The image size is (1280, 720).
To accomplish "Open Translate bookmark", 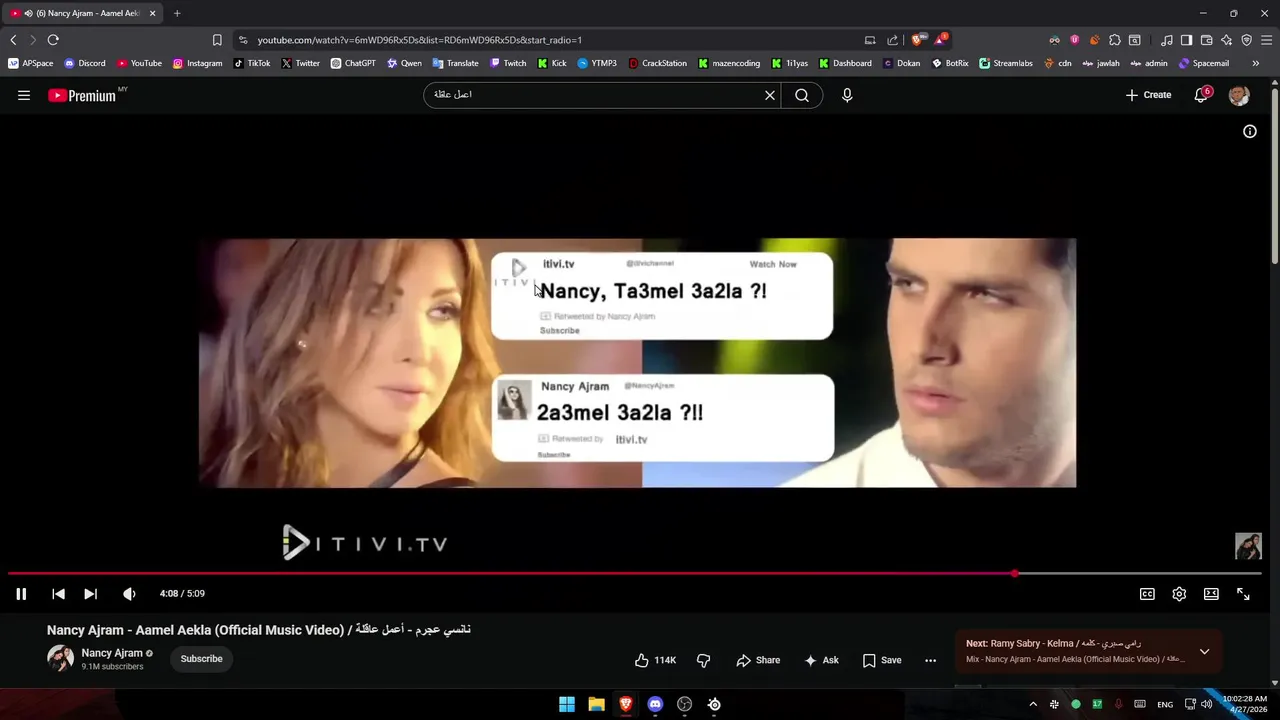I will (x=455, y=63).
